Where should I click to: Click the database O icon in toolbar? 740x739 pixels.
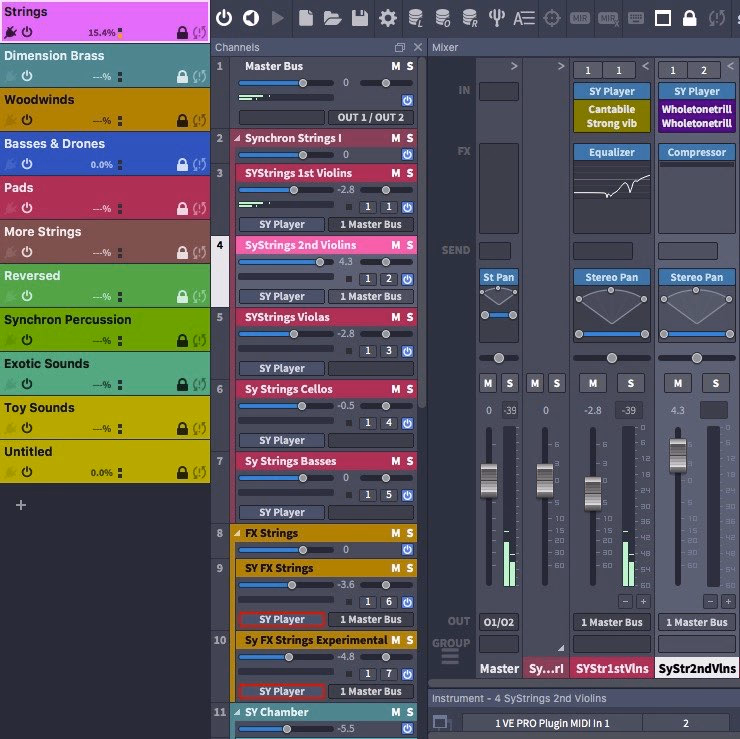[x=443, y=18]
